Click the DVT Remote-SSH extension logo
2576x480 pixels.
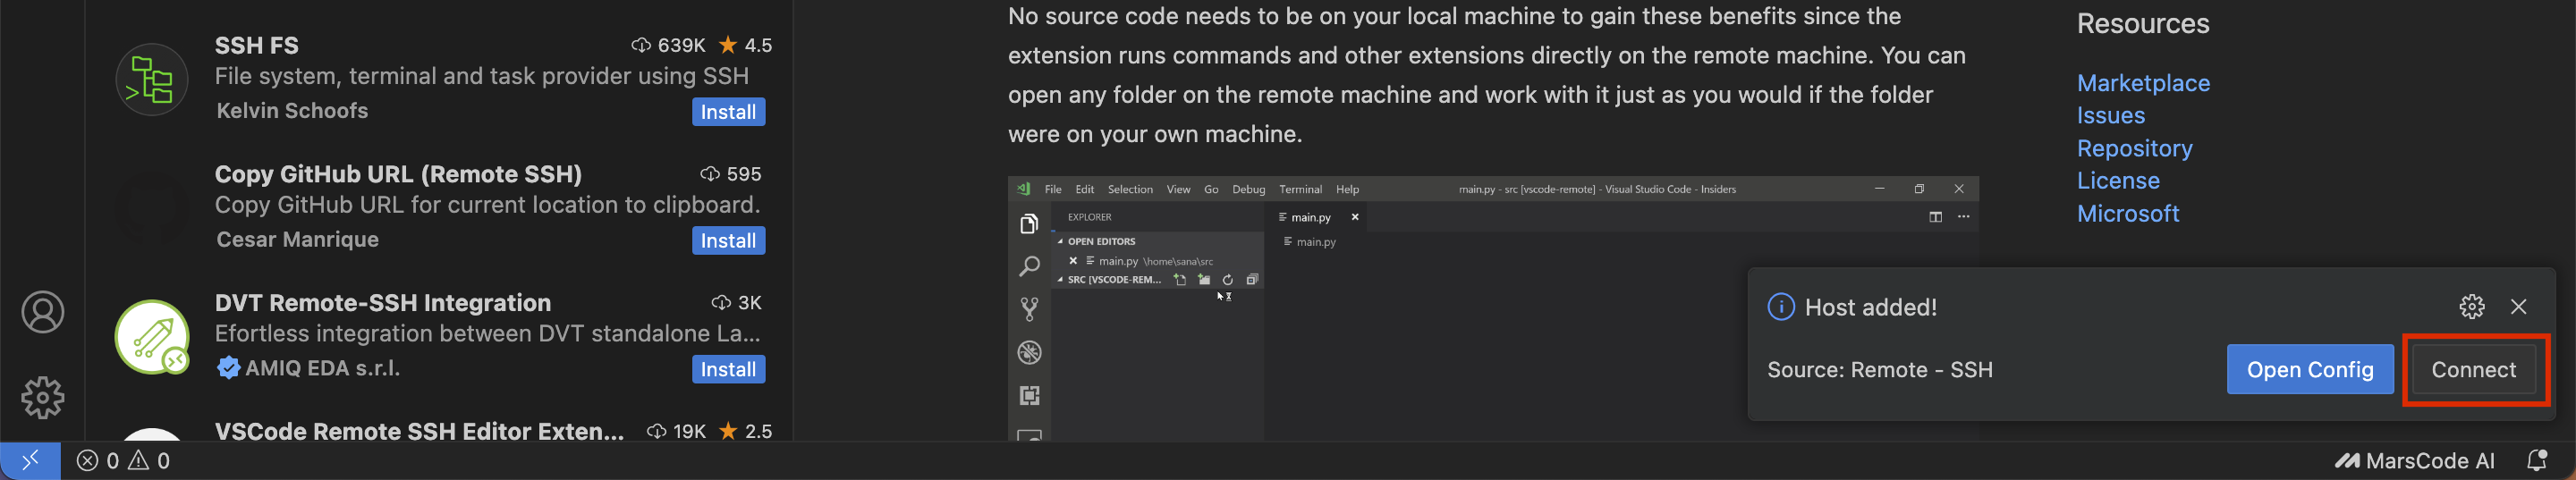(152, 337)
